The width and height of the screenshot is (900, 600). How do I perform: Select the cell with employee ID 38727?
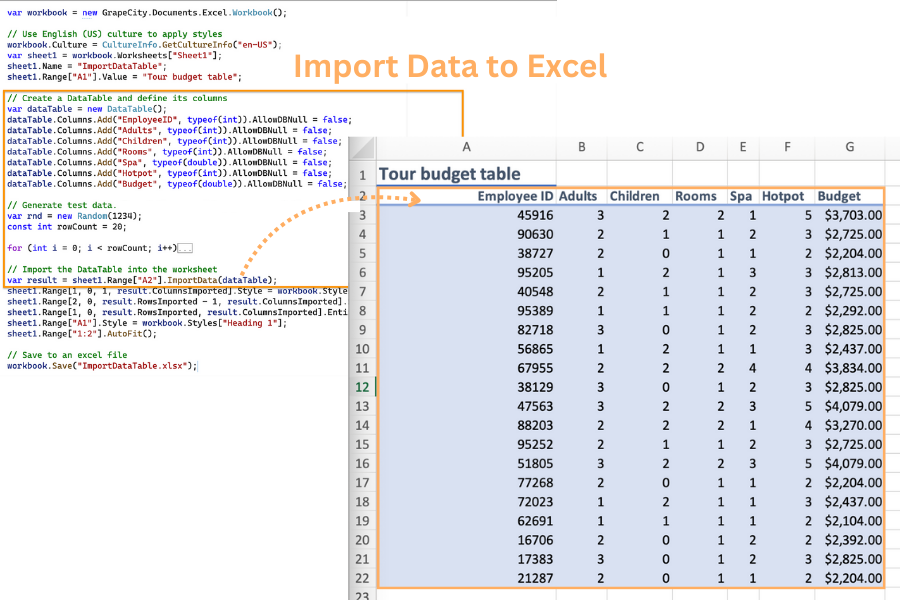pyautogui.click(x=466, y=253)
